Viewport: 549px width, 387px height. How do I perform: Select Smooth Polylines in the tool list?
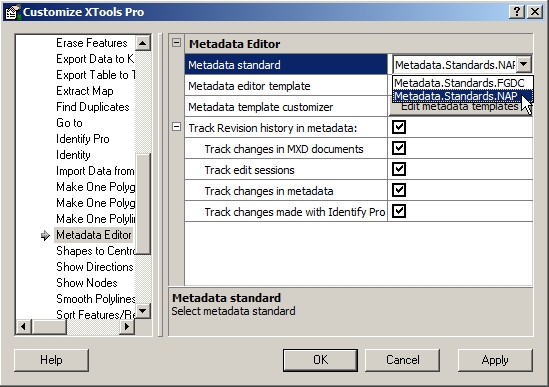(x=95, y=299)
